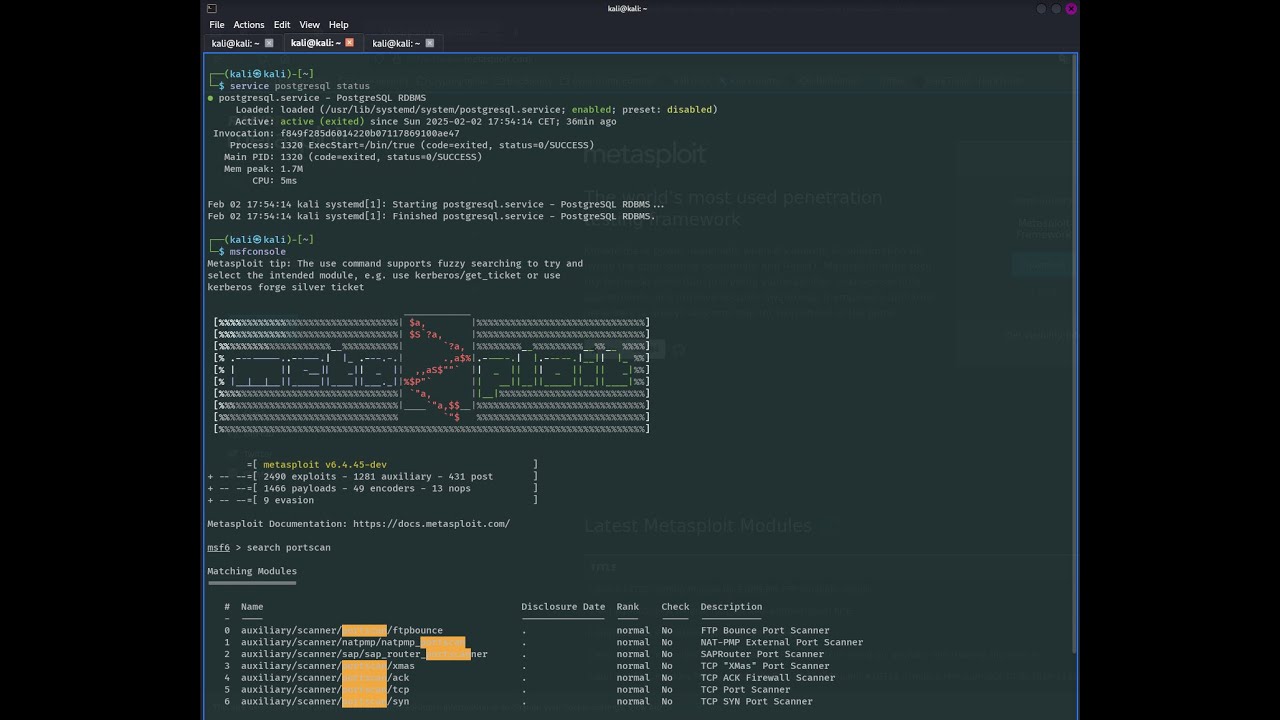Click 'FTP Bounce Port Scanner' description
The height and width of the screenshot is (720, 1280).
[x=765, y=631]
